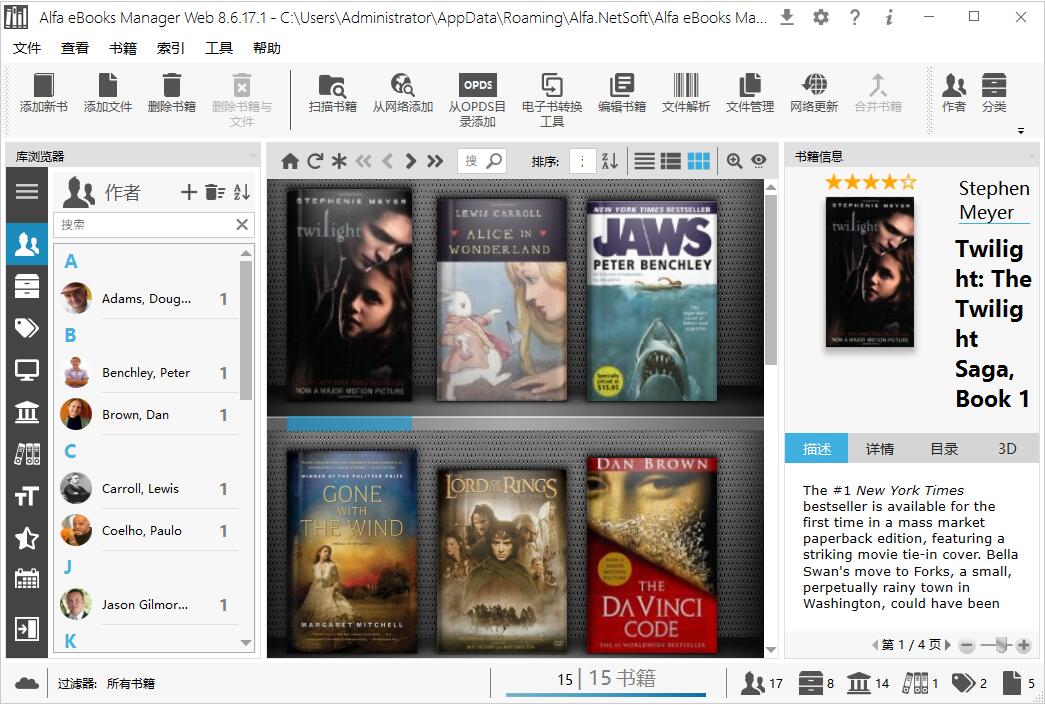This screenshot has width=1045, height=705.
Task: Select the monitor sidebar icon
Action: click(x=27, y=370)
